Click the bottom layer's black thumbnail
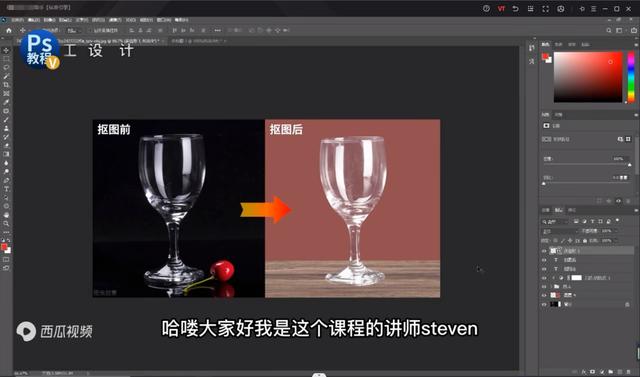 point(556,304)
